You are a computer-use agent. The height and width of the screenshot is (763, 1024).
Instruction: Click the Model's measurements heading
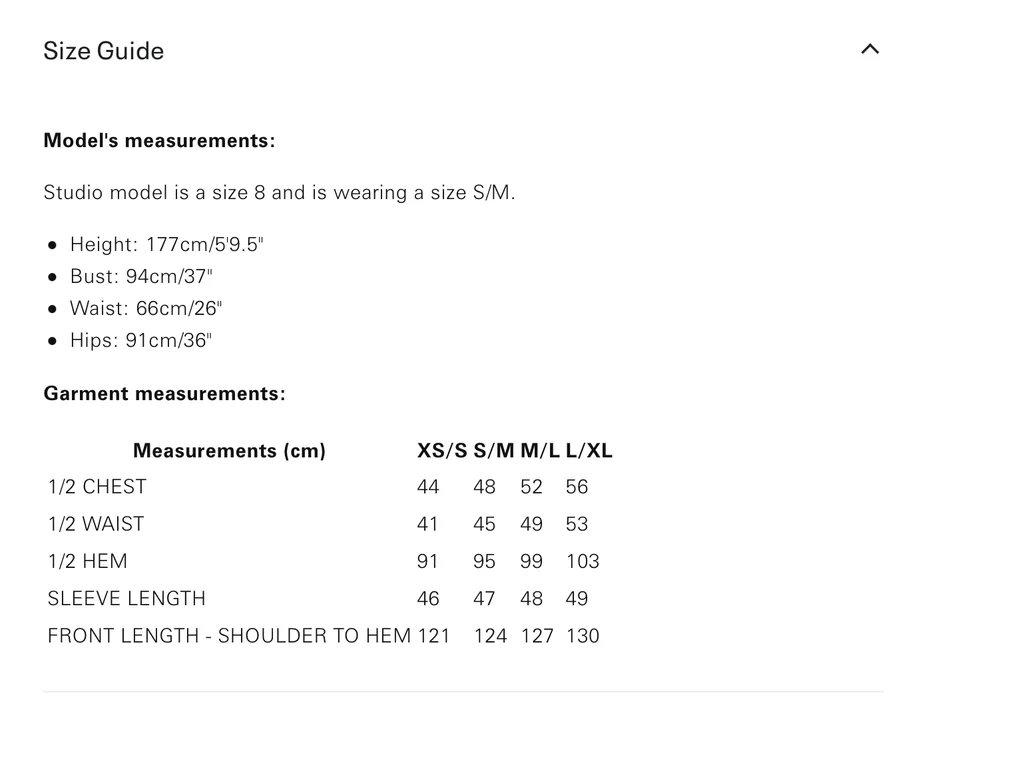click(159, 141)
